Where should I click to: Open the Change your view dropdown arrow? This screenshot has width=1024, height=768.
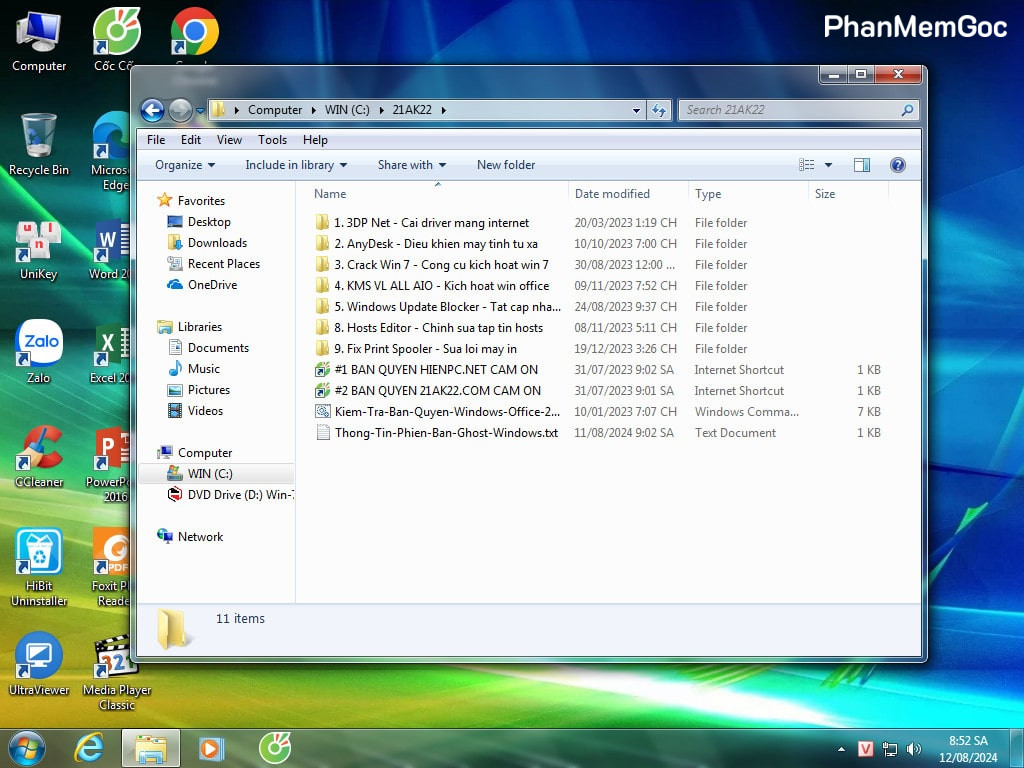click(828, 165)
